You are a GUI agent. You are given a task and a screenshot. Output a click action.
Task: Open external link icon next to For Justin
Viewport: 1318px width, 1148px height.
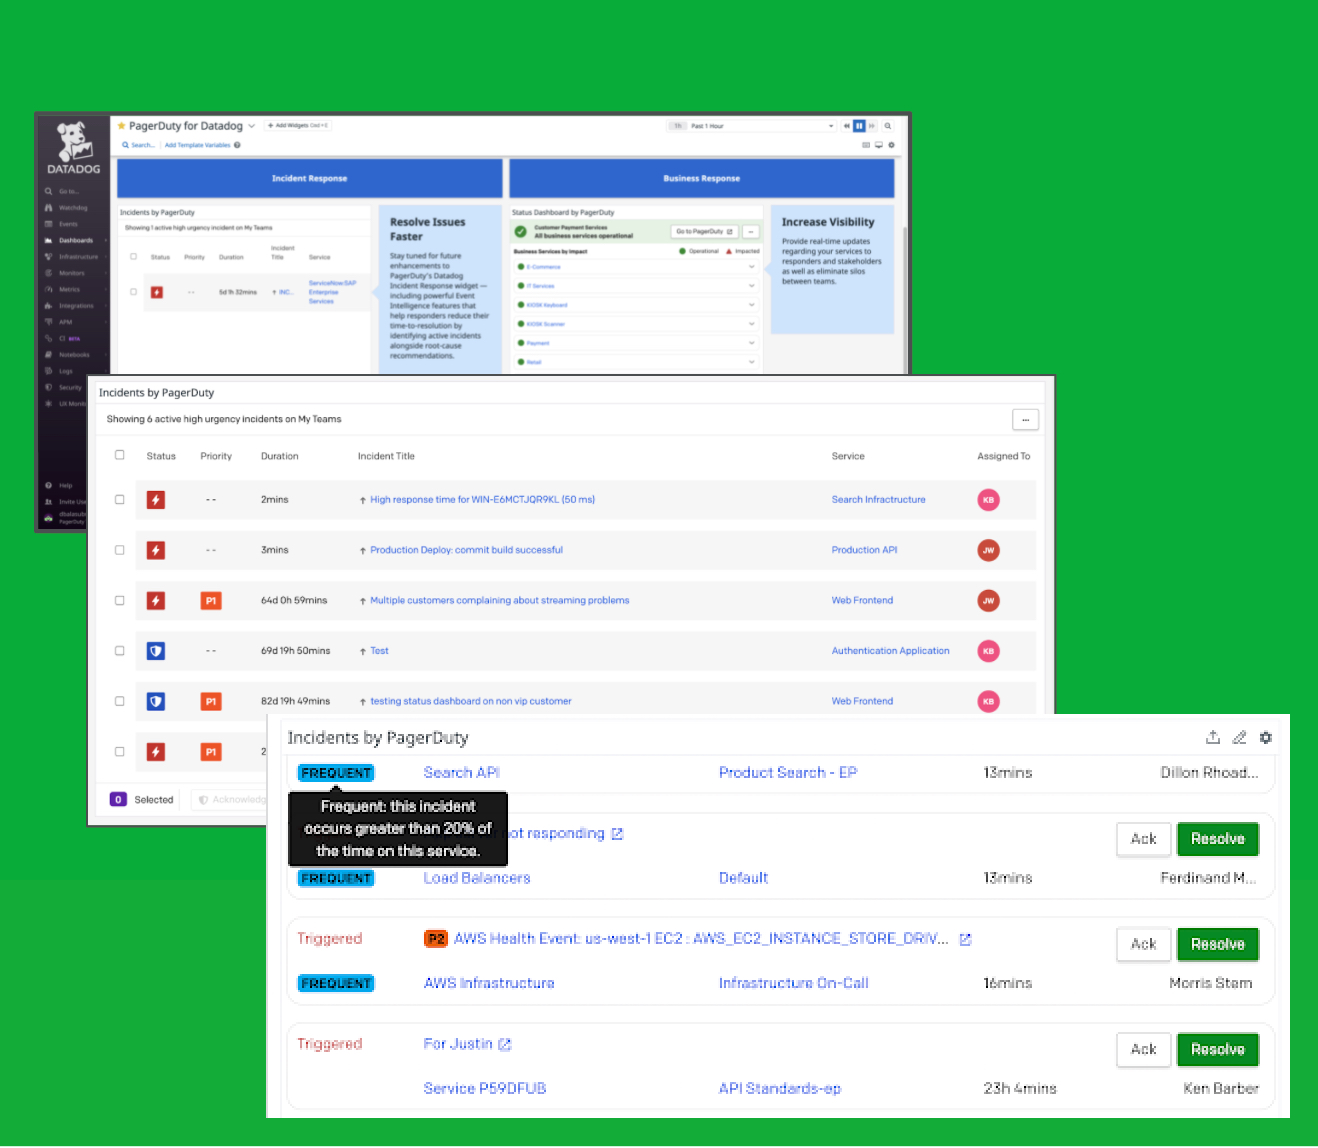click(x=505, y=1044)
